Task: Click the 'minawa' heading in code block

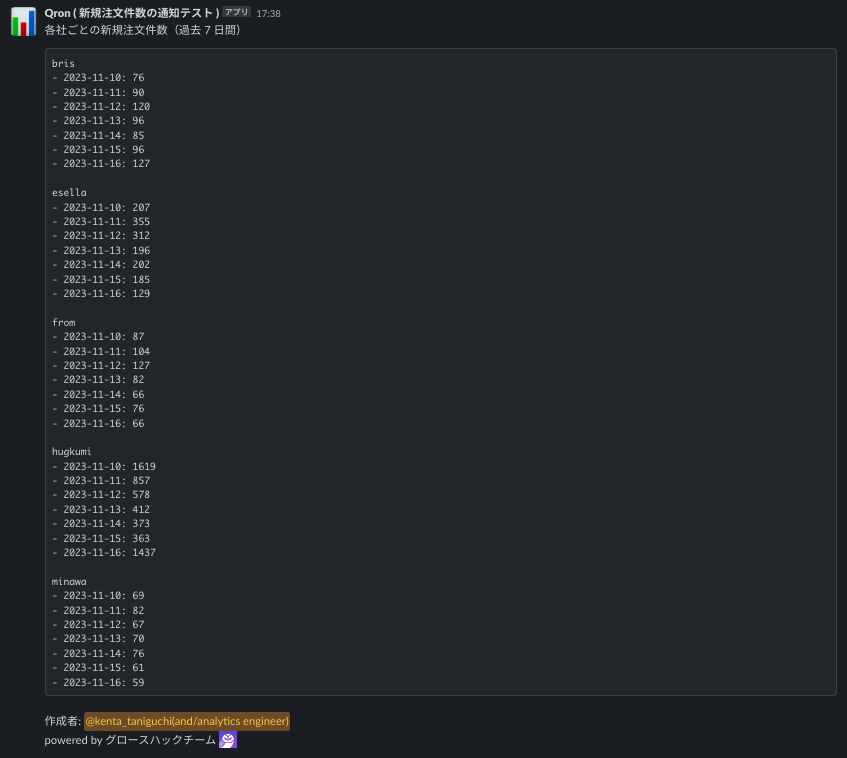Action: [69, 582]
